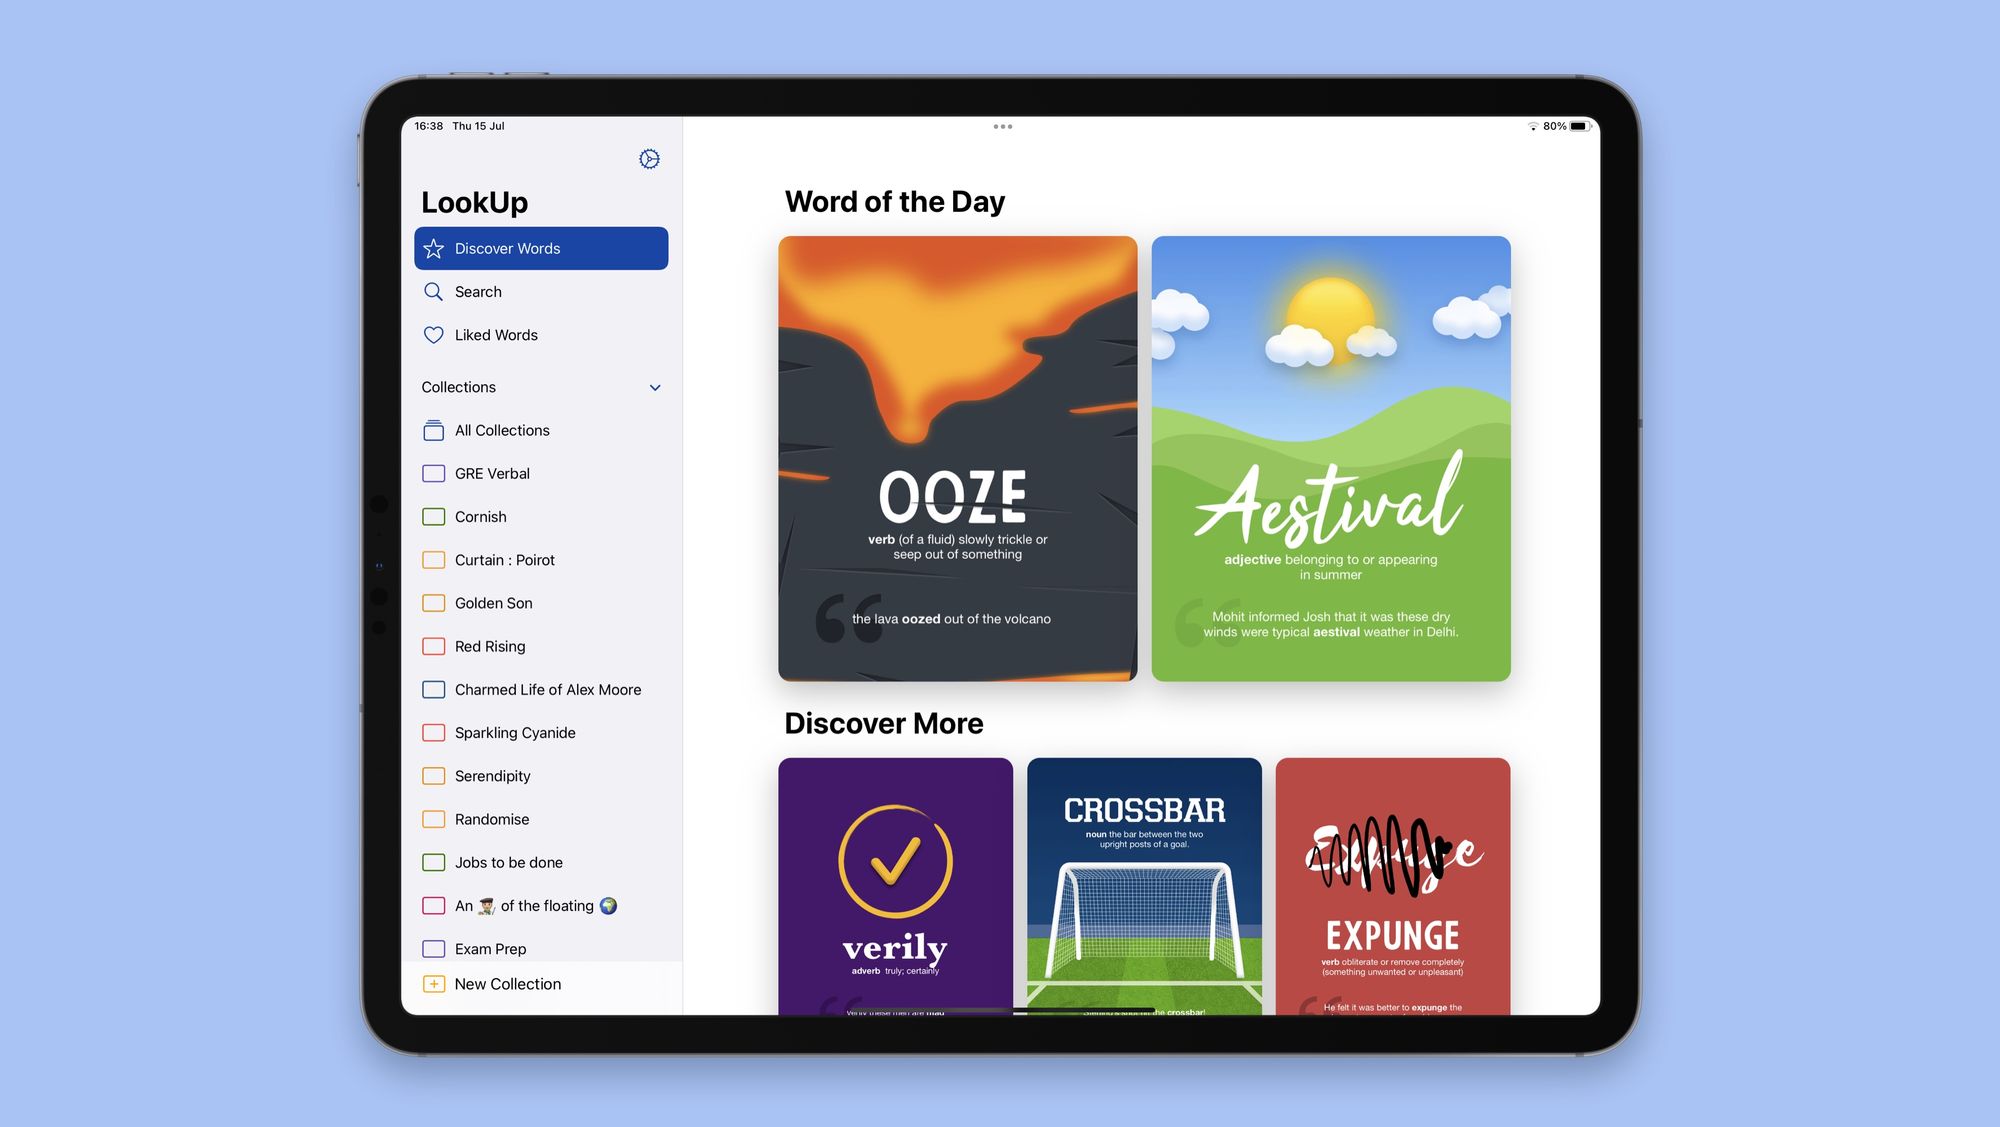Screen dimensions: 2000x1127
Task: Enable Exam Prep collection checkbox
Action: pyautogui.click(x=434, y=948)
